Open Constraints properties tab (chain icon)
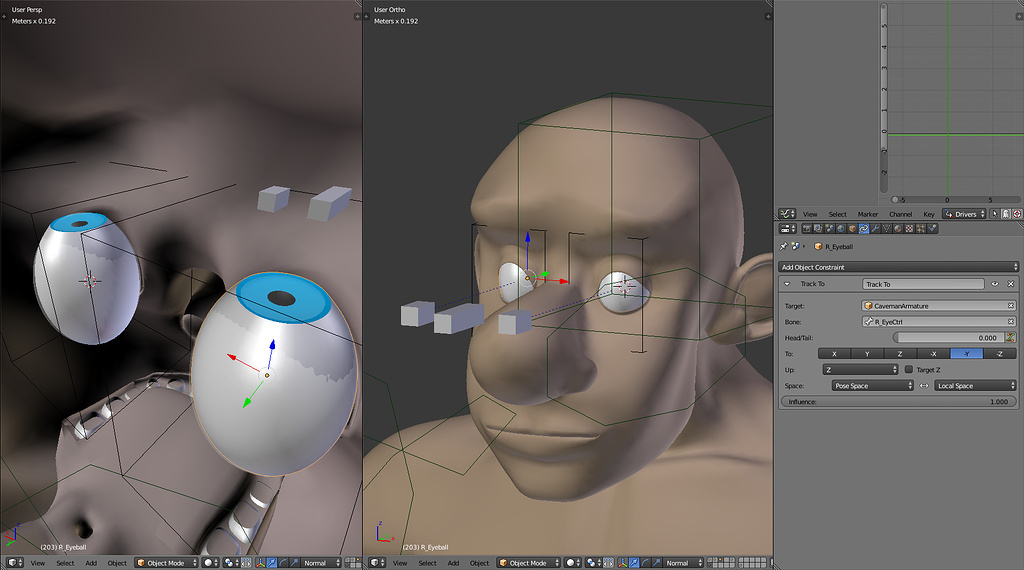 pos(864,229)
